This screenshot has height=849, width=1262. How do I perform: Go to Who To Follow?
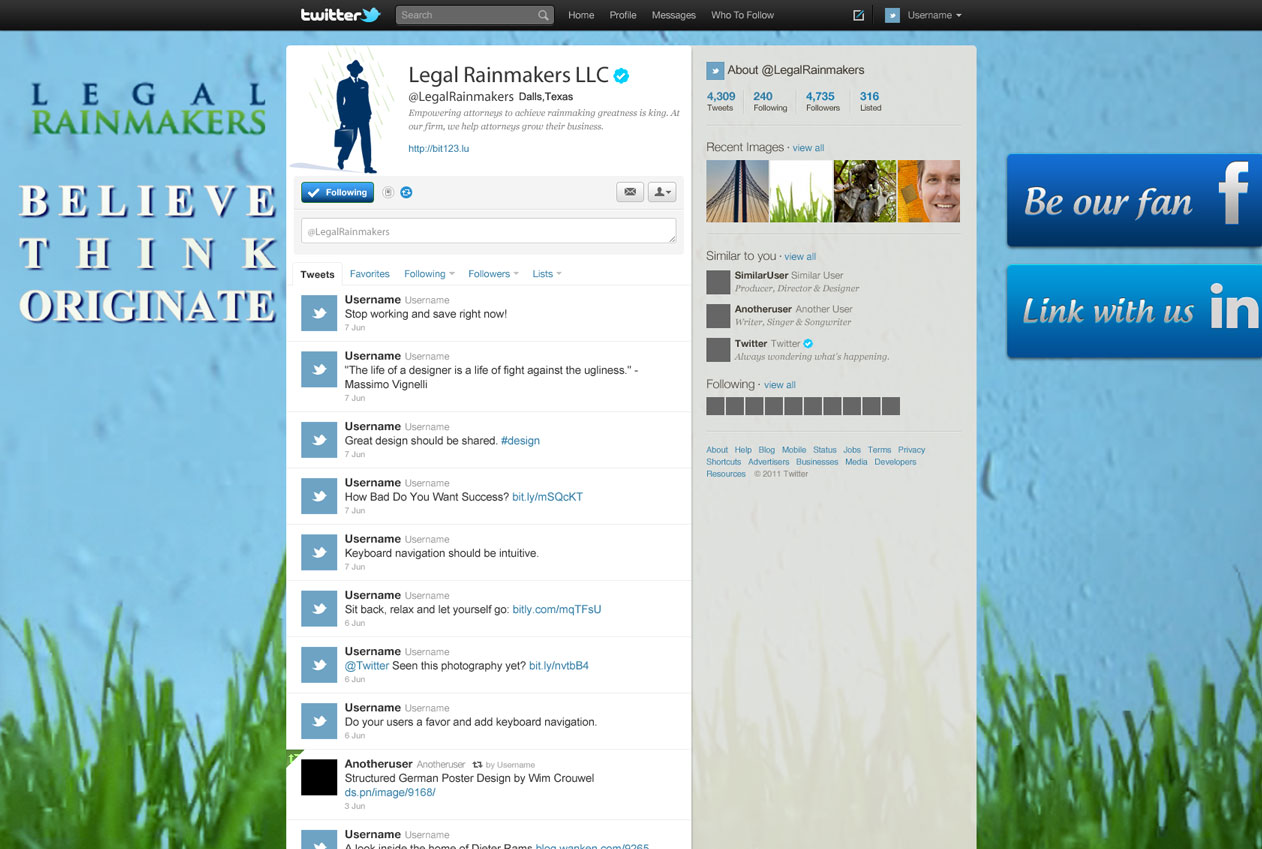742,15
